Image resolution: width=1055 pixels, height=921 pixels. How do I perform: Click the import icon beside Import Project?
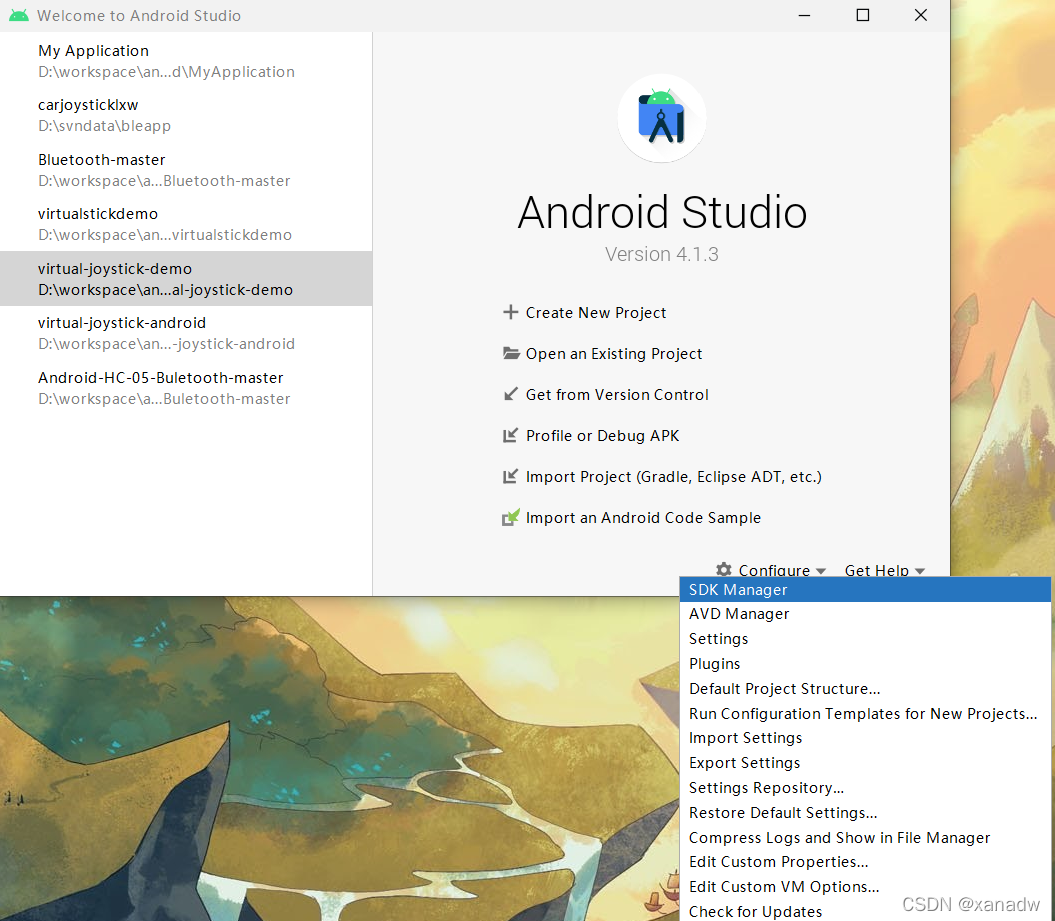(511, 476)
